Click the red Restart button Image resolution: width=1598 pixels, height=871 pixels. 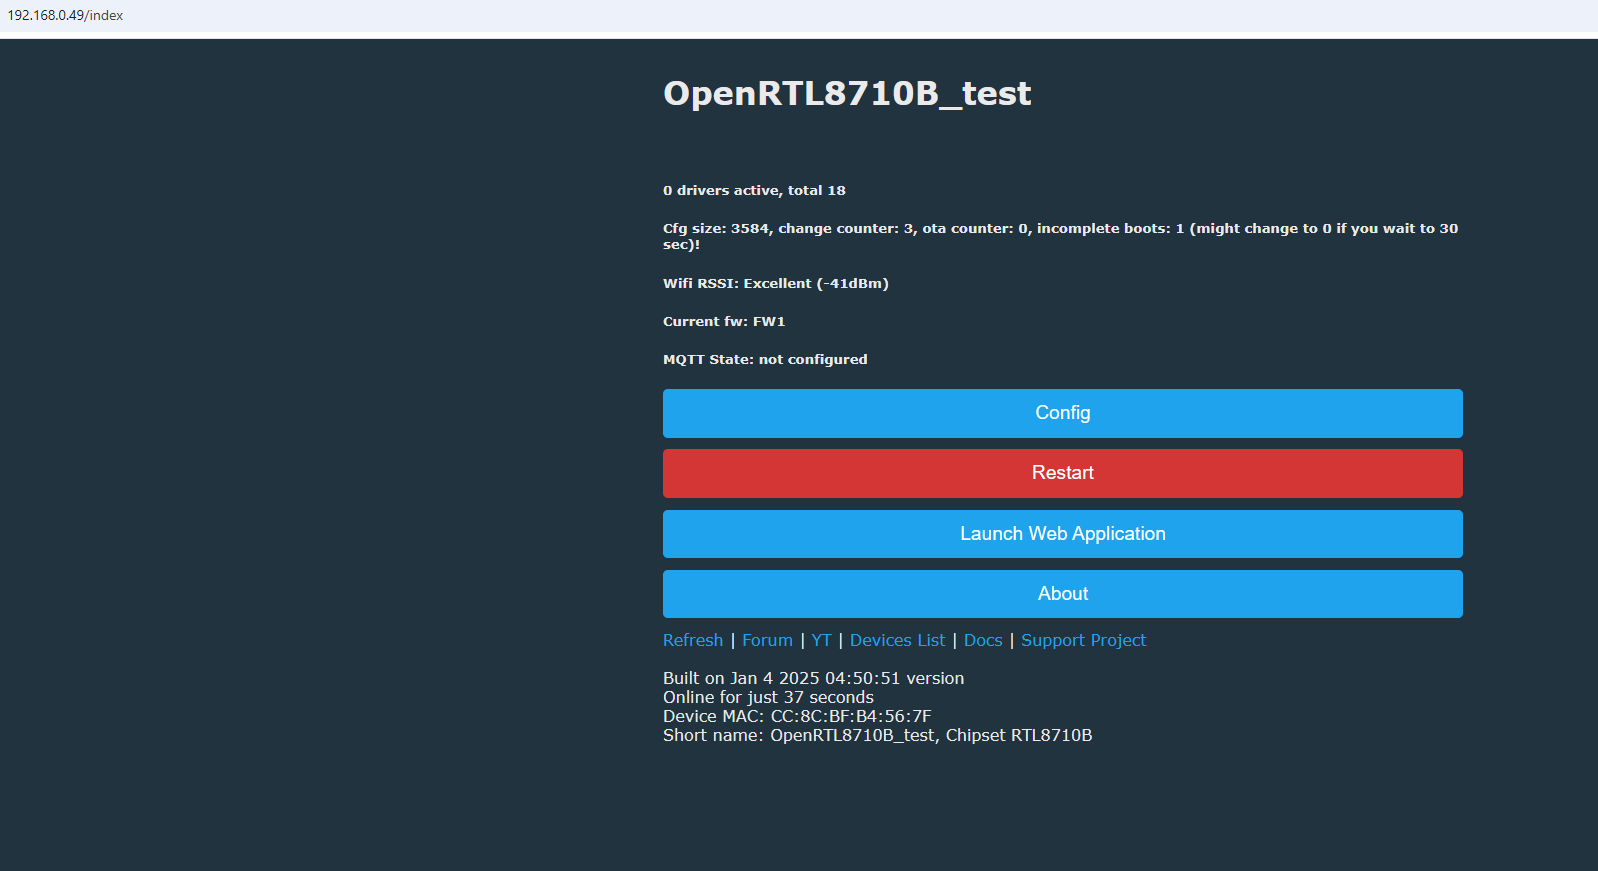pos(1062,473)
